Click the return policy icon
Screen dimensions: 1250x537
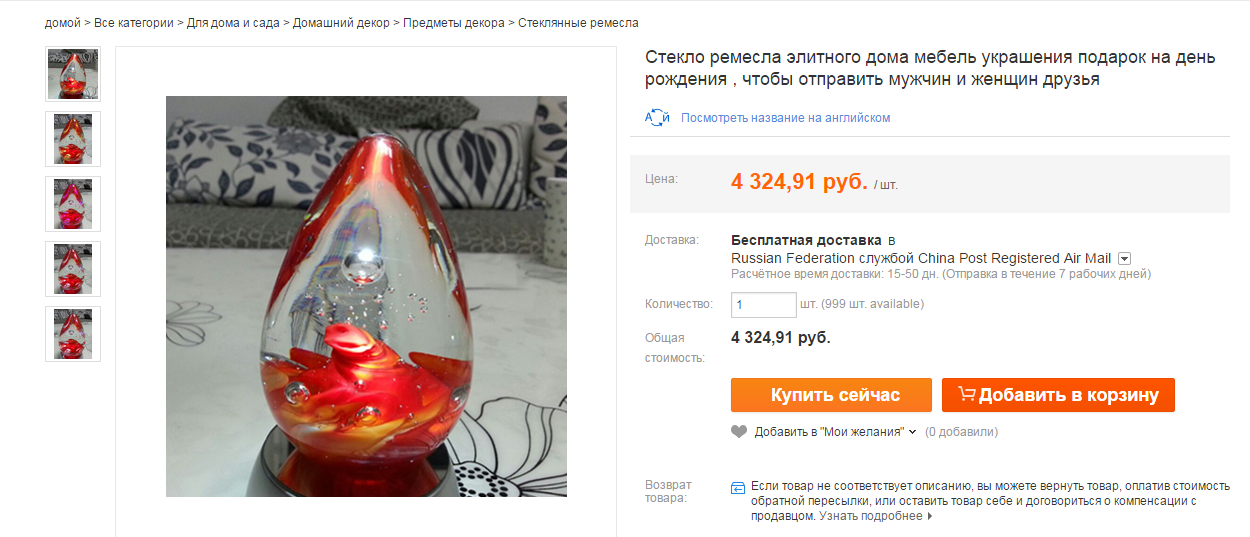click(x=738, y=487)
